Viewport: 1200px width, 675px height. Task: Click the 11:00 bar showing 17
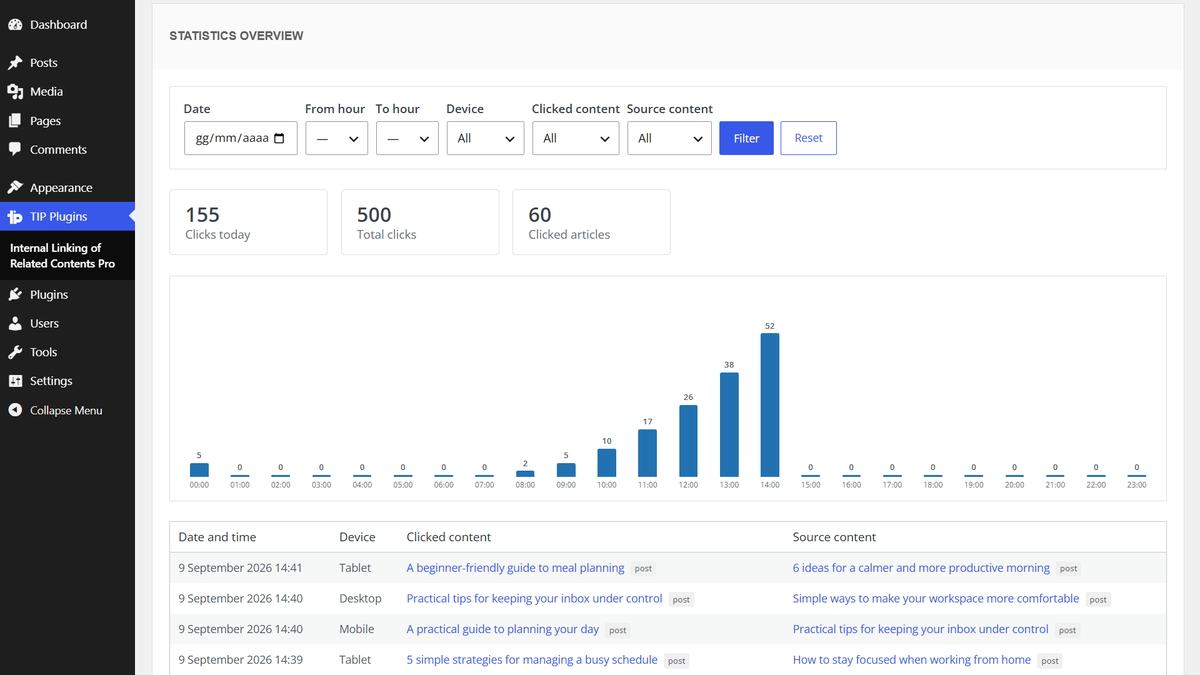[647, 453]
